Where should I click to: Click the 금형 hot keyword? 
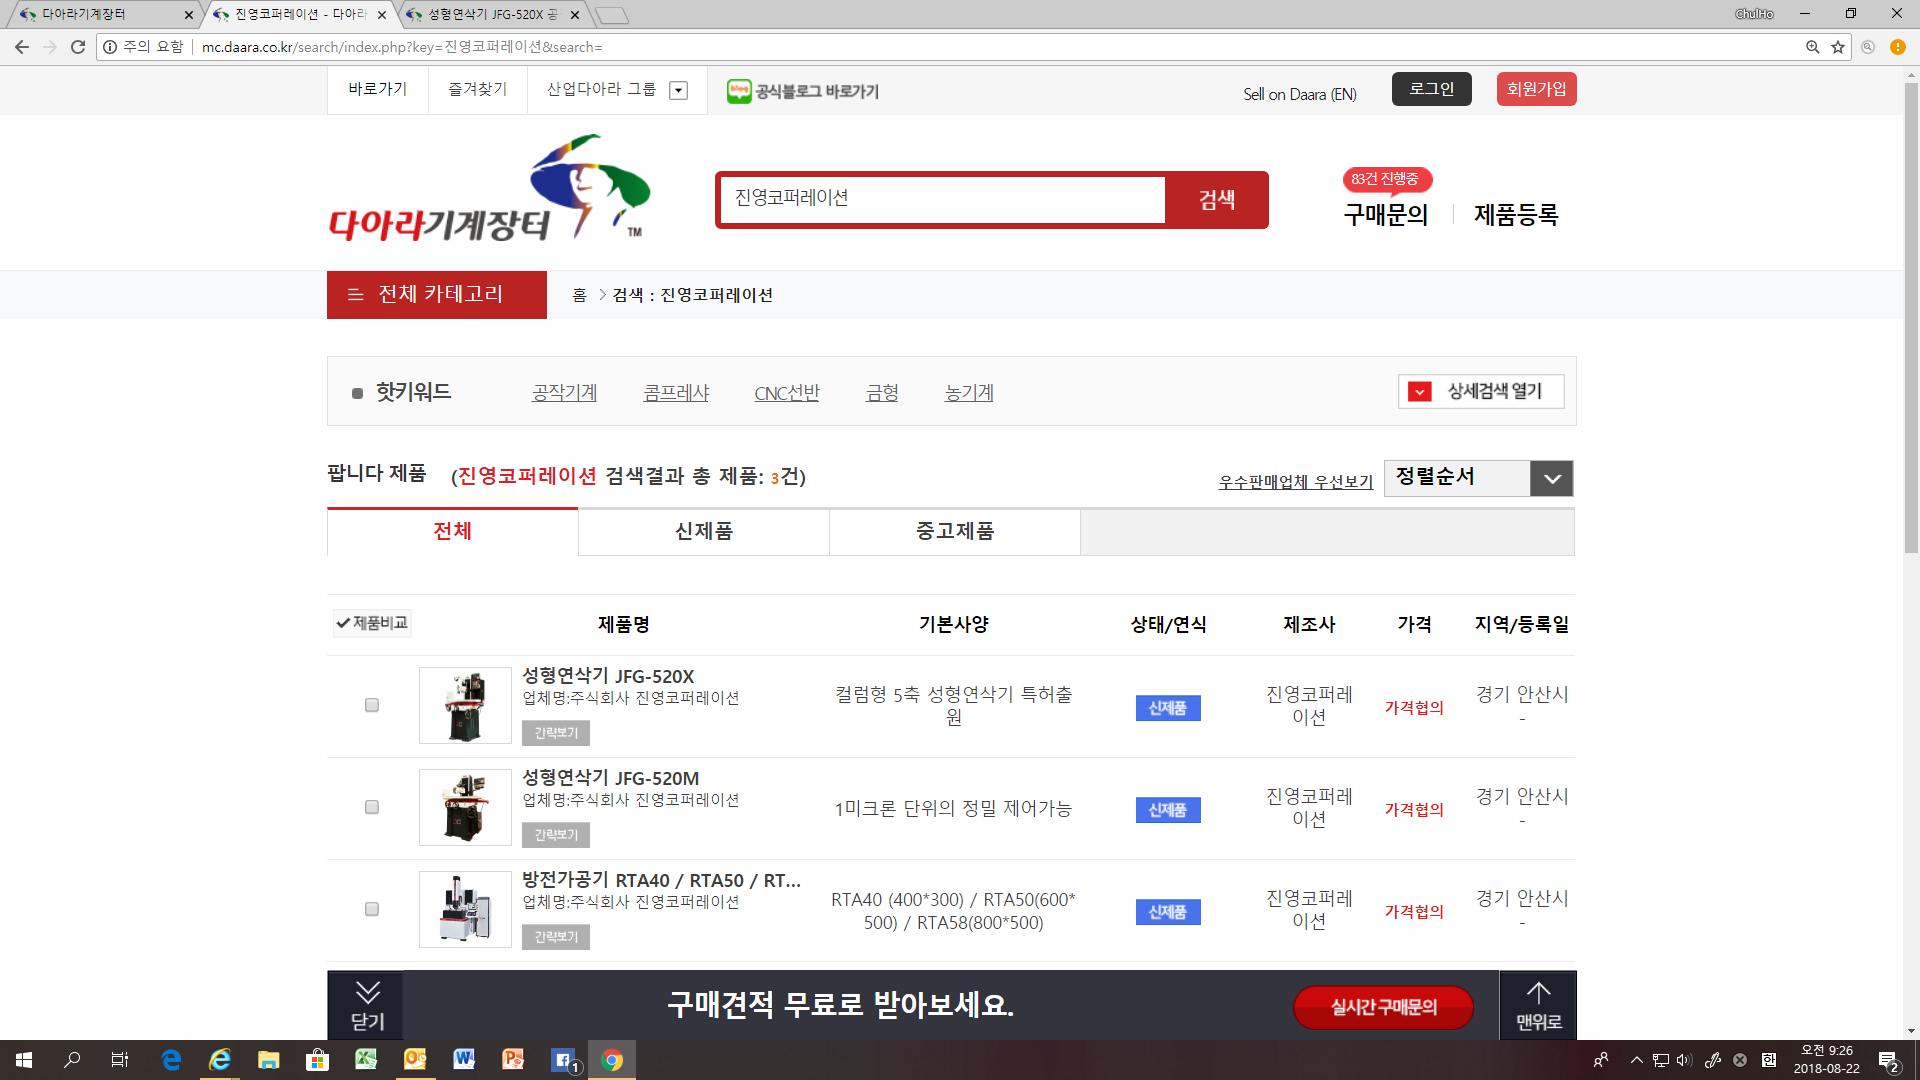882,393
